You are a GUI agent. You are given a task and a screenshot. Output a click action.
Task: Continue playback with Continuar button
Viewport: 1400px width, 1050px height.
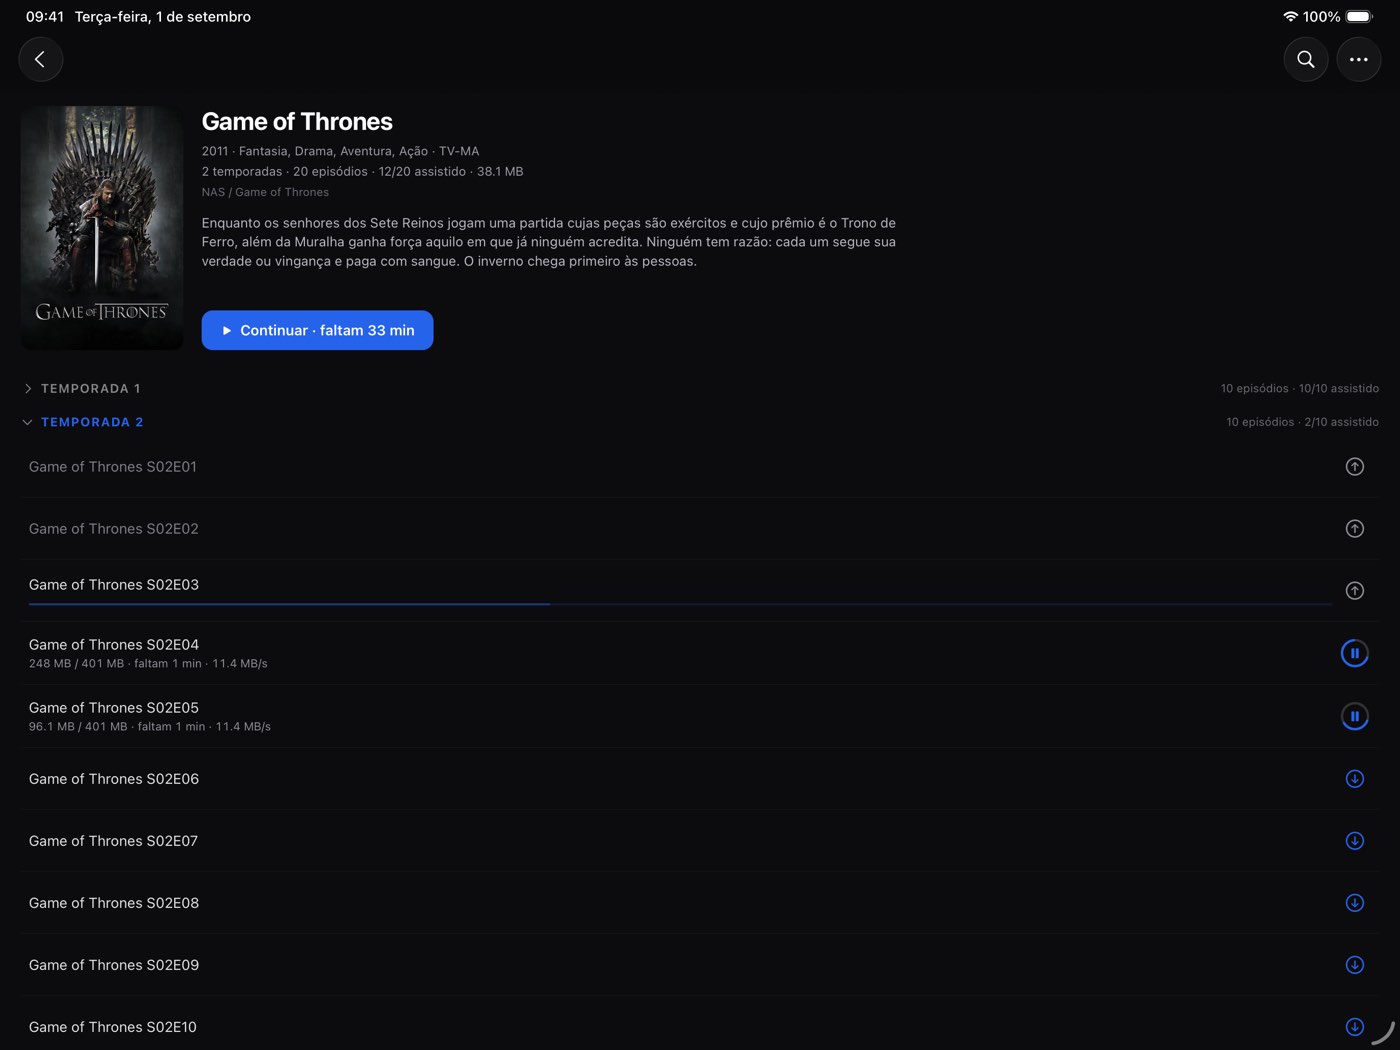[317, 331]
